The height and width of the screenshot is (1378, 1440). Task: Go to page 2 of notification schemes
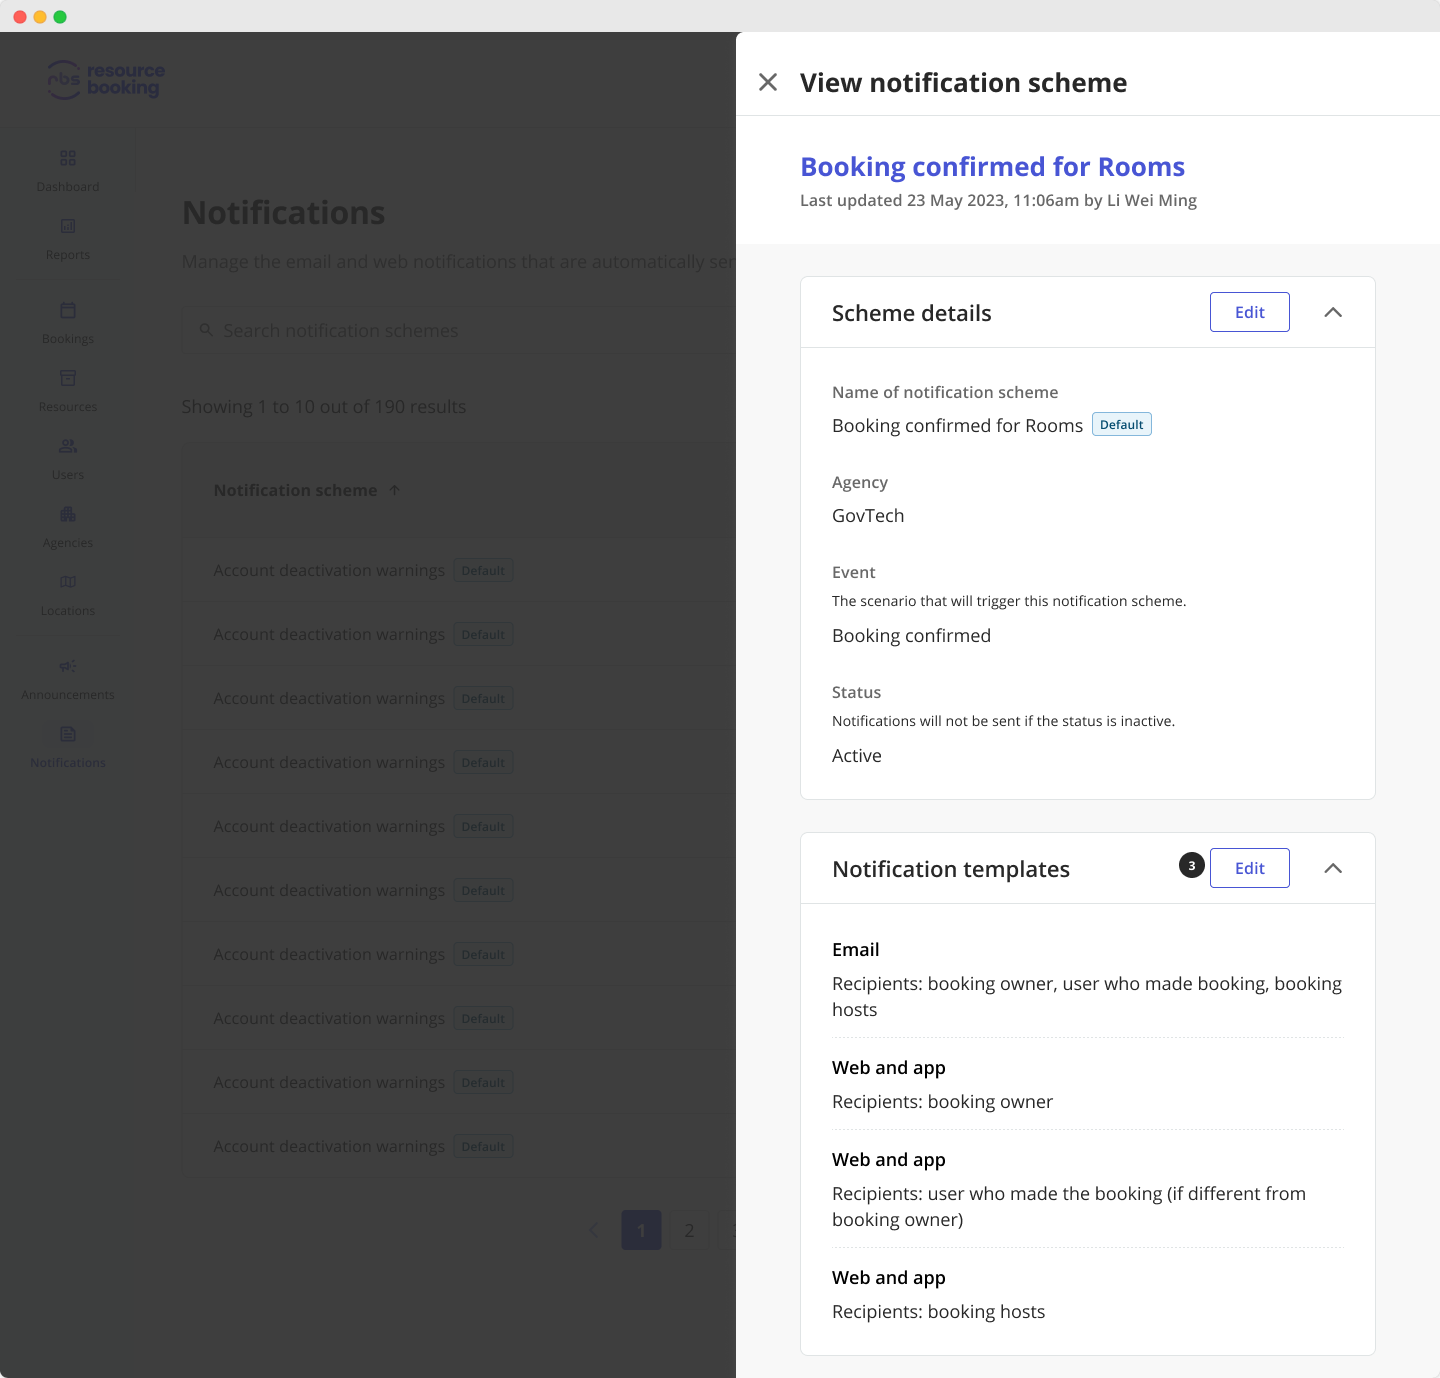click(688, 1230)
